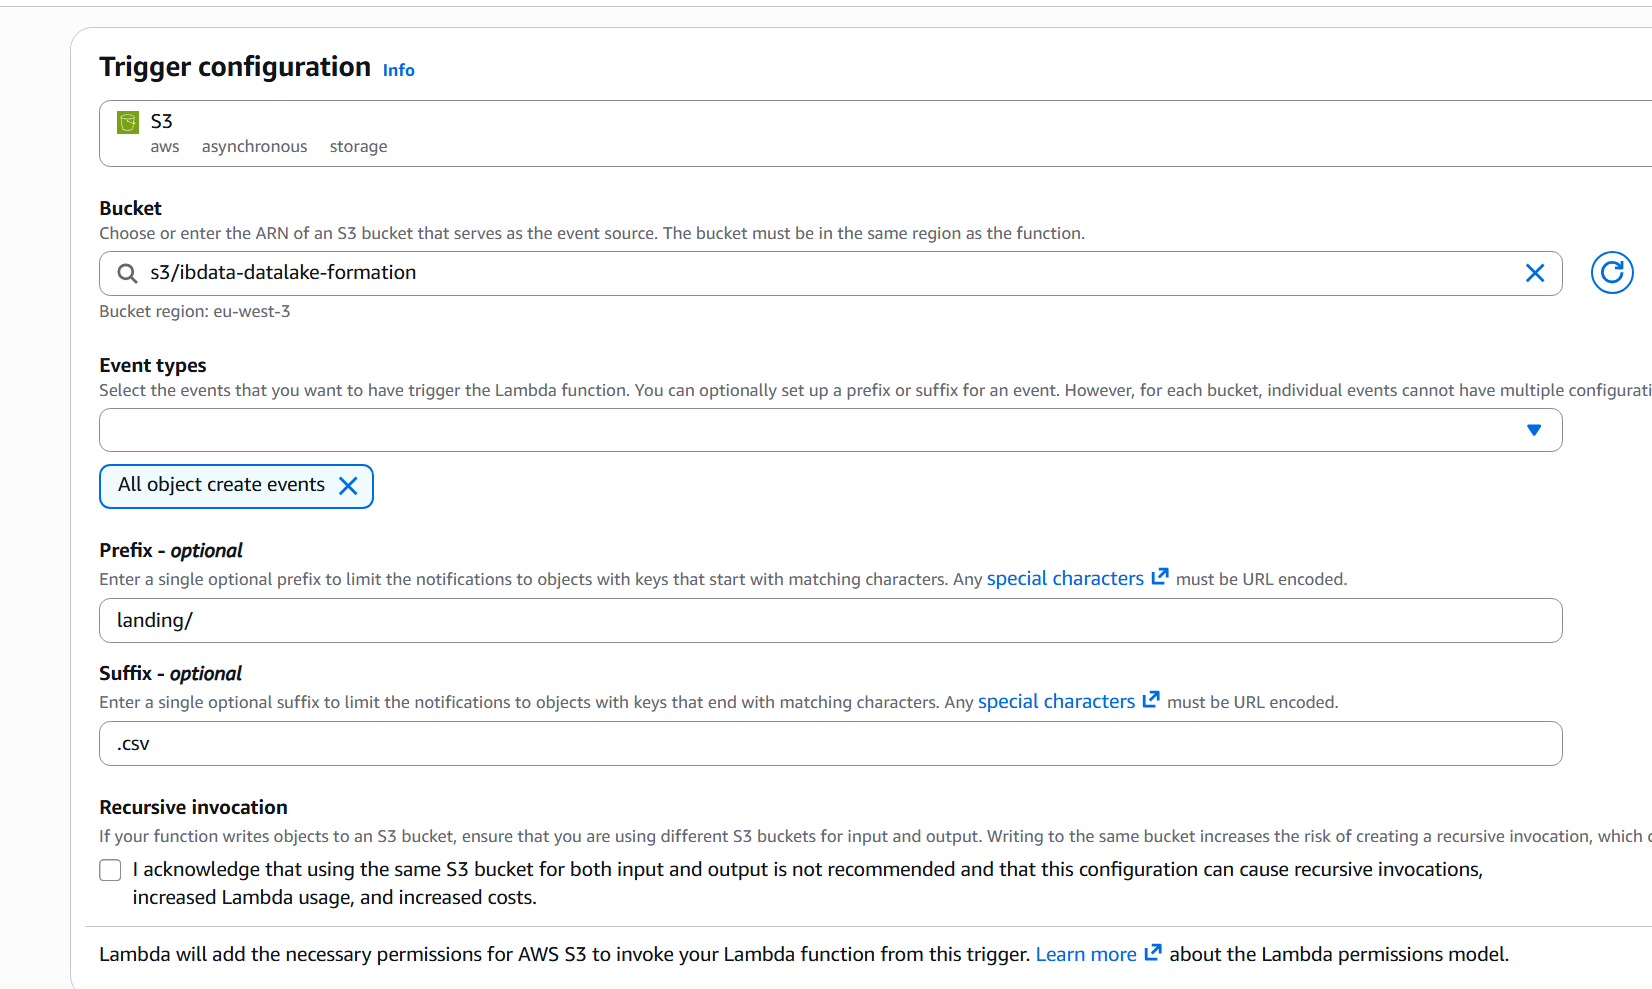Click the All object create events chip
The width and height of the screenshot is (1652, 989).
pos(236,486)
